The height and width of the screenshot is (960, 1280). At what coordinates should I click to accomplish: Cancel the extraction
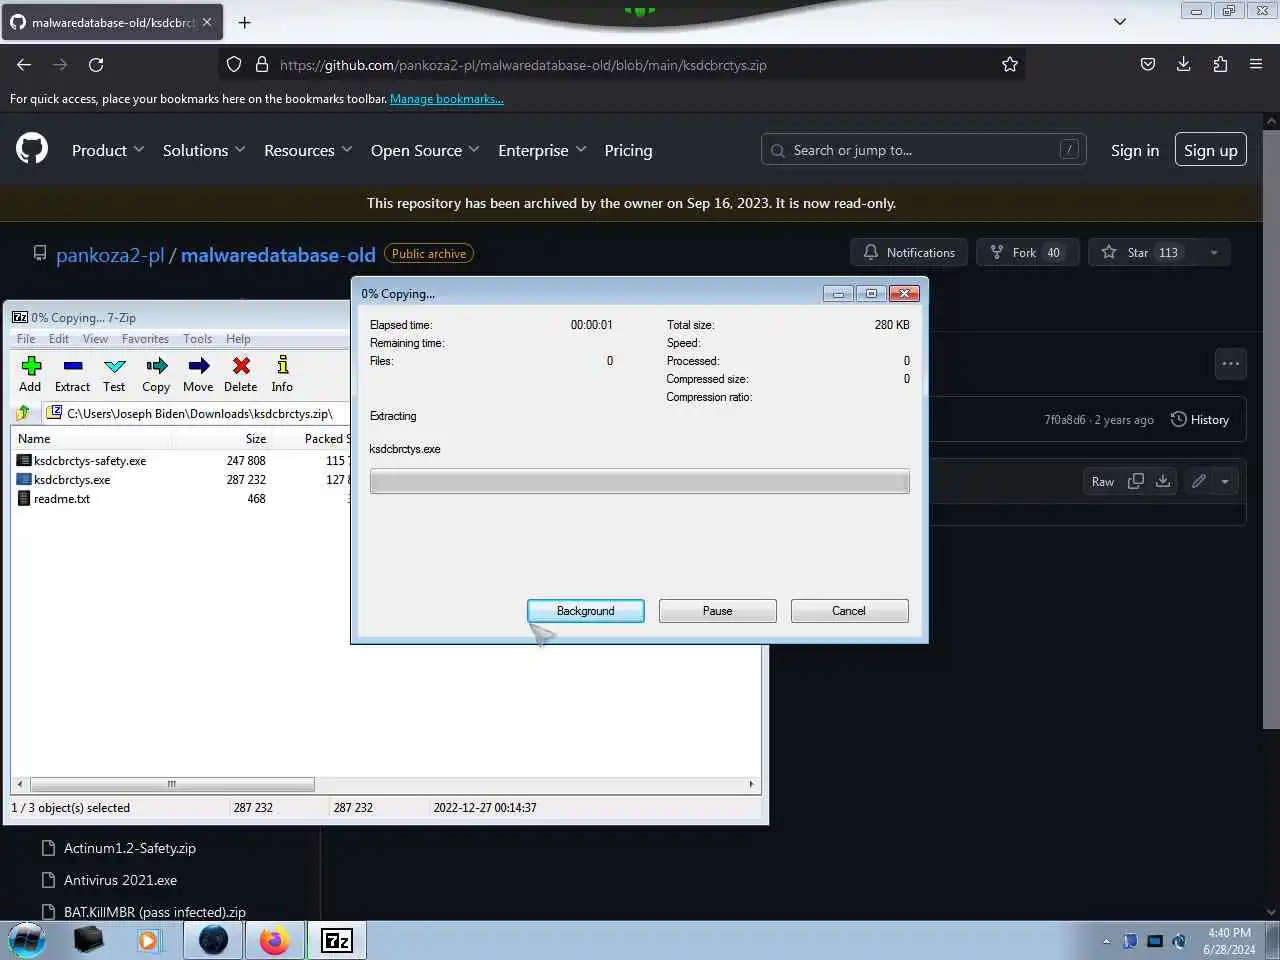(x=849, y=611)
